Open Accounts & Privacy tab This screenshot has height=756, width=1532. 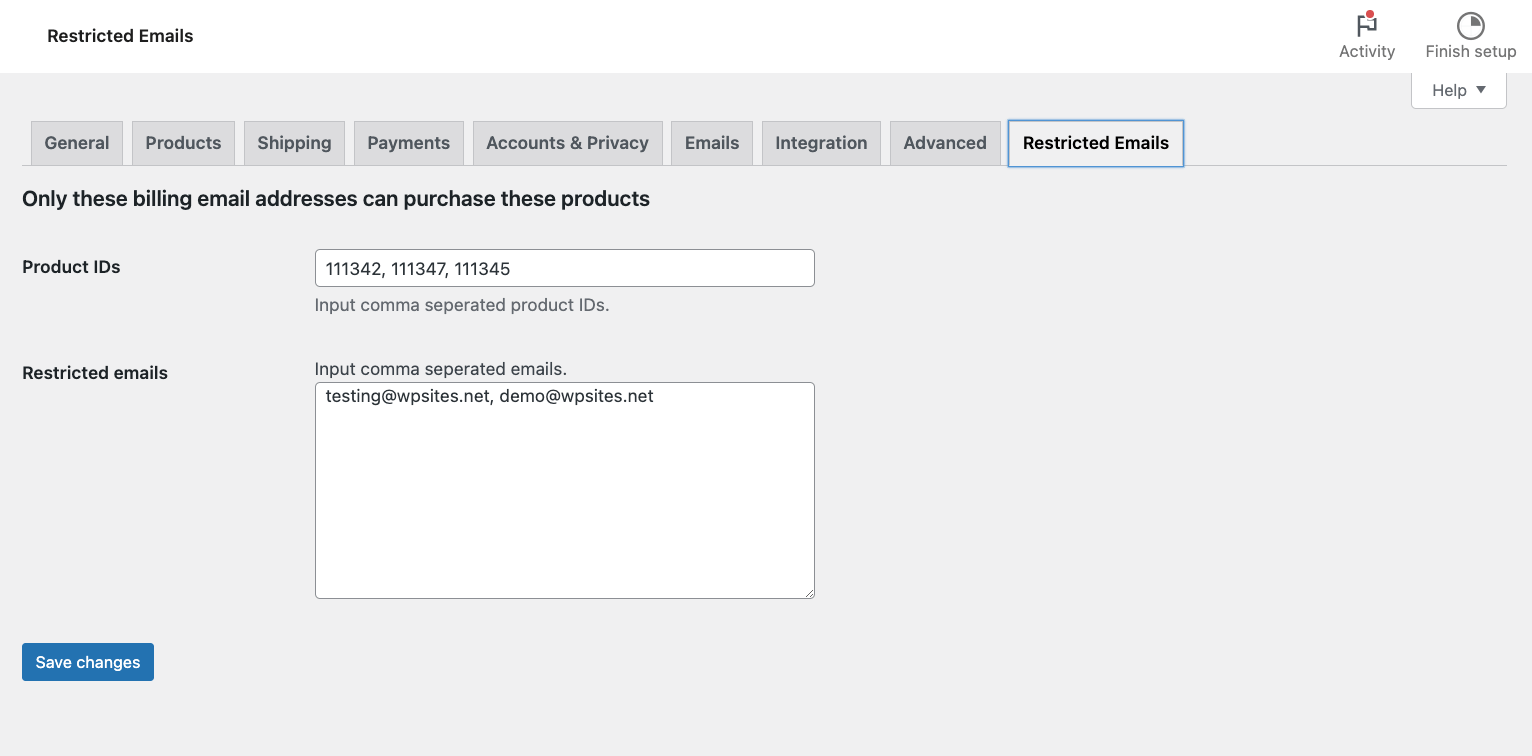point(567,143)
